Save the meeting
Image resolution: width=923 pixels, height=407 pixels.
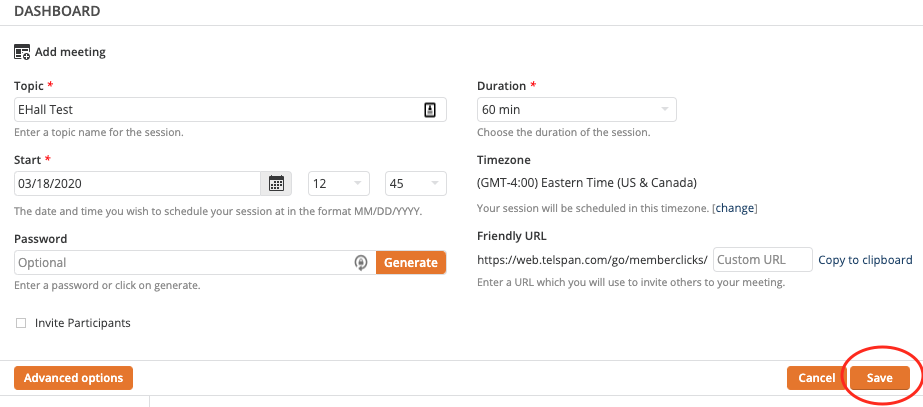[x=879, y=378]
